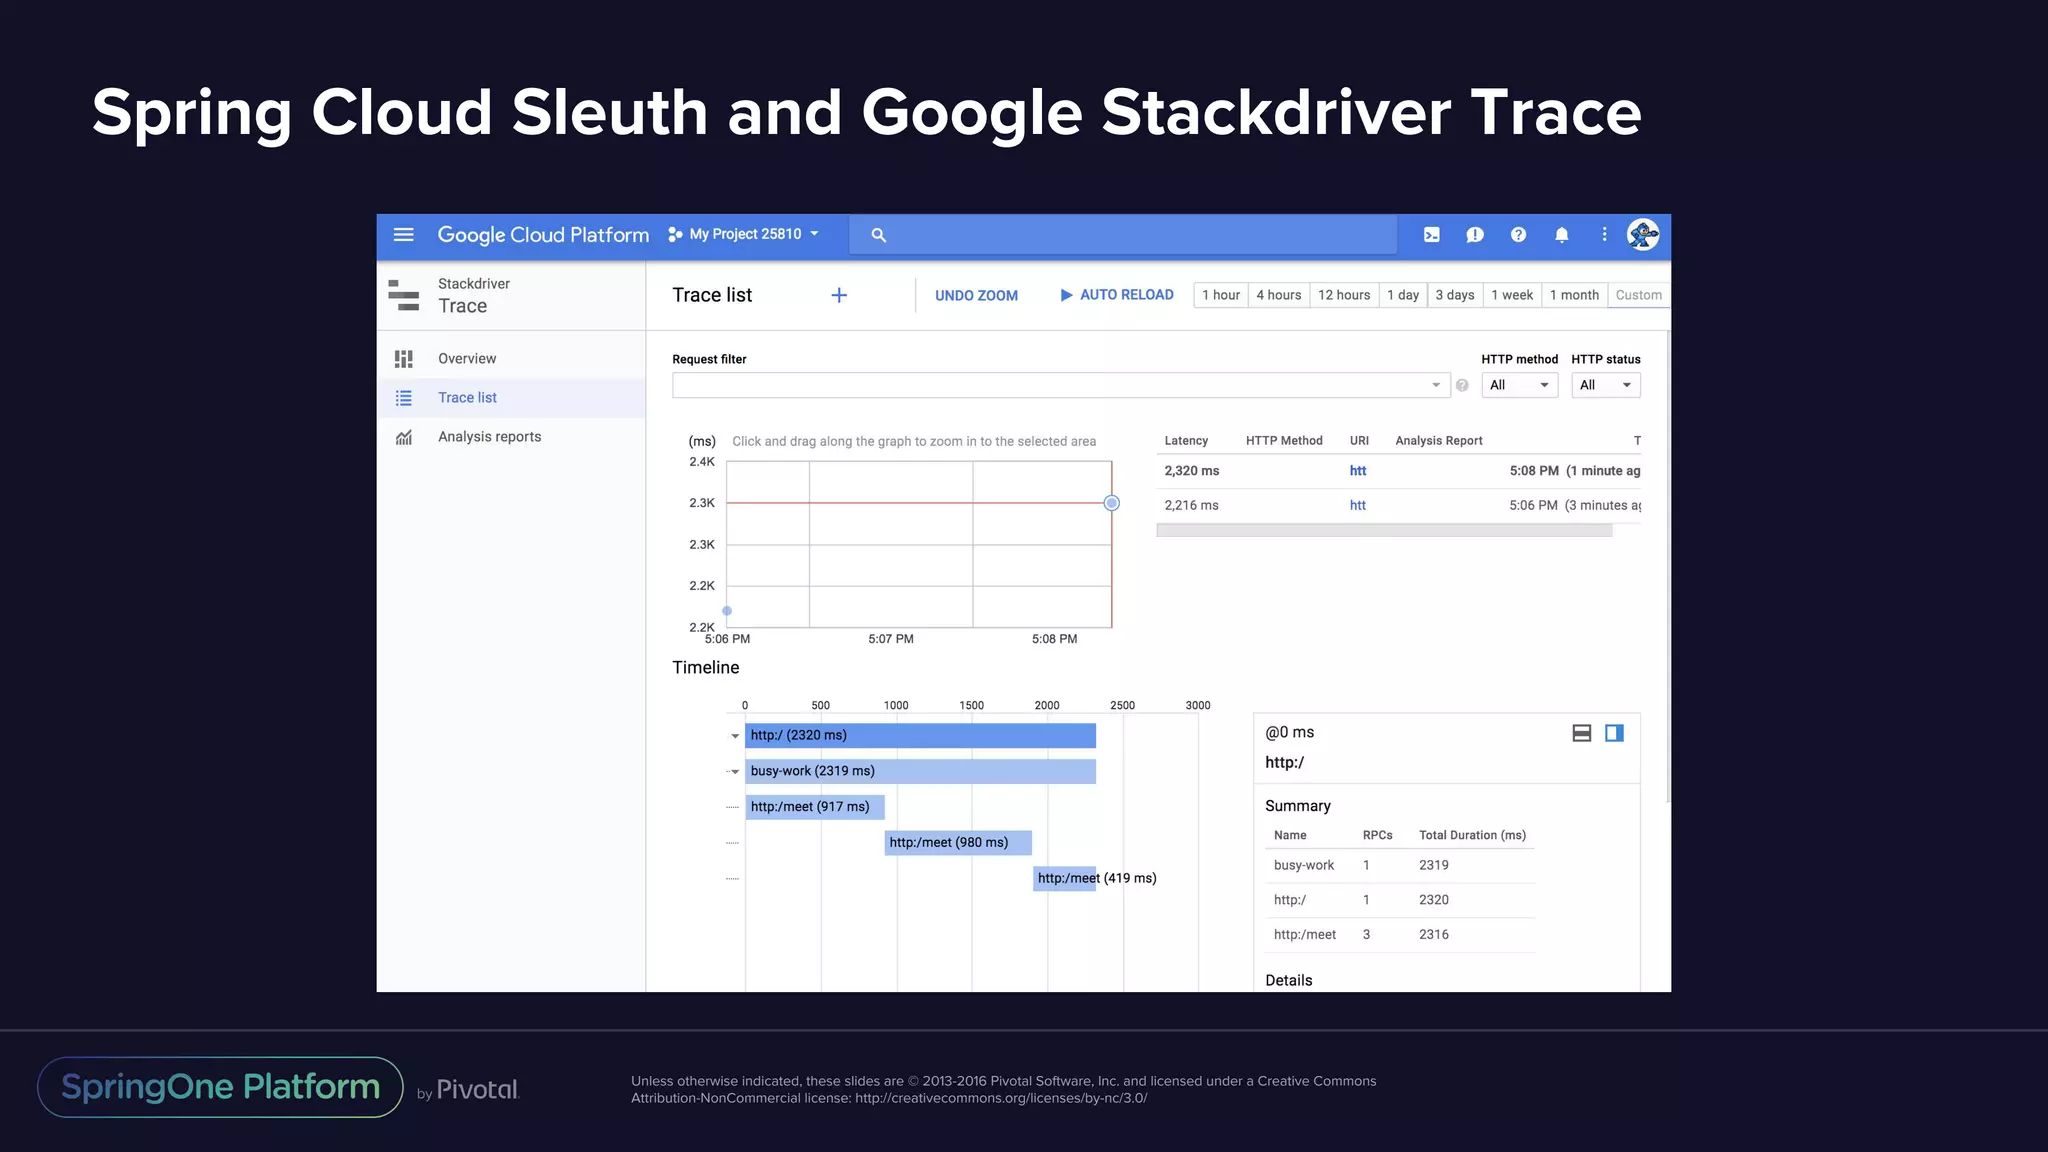Viewport: 2048px width, 1152px height.
Task: Sort traces by Latency column header
Action: pos(1186,441)
